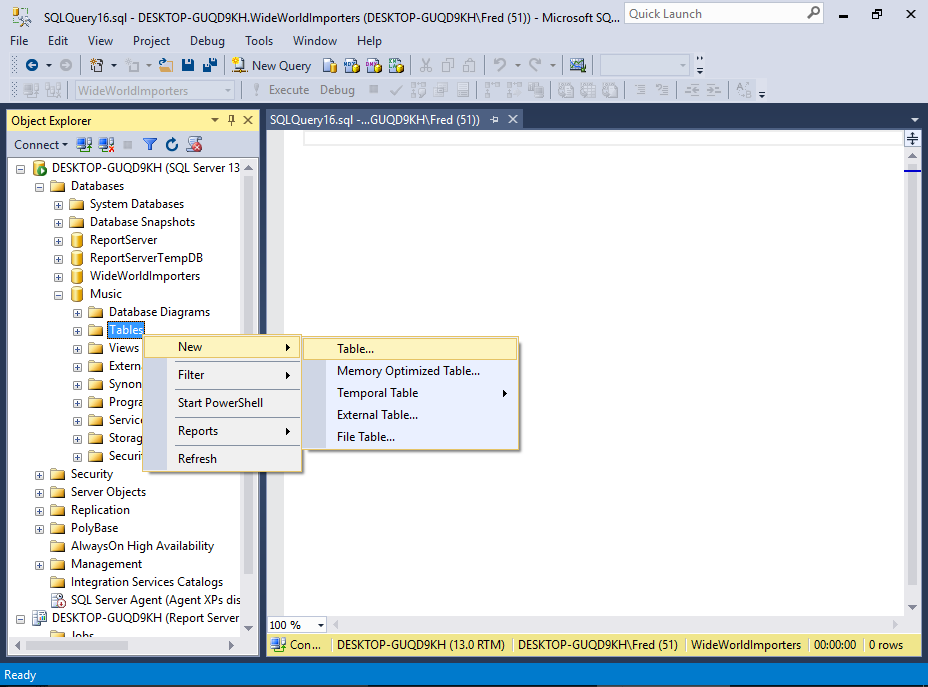Open the Tools menu

coord(259,41)
